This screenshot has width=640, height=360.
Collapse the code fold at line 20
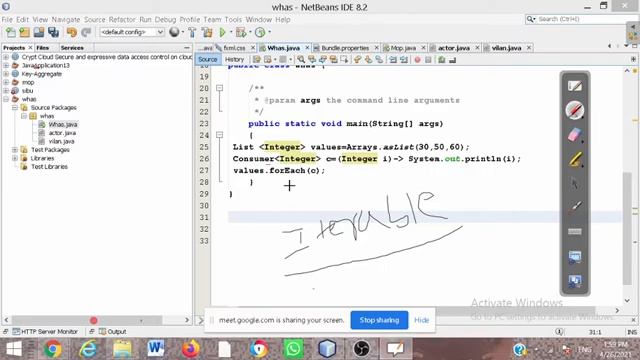tap(220, 88)
